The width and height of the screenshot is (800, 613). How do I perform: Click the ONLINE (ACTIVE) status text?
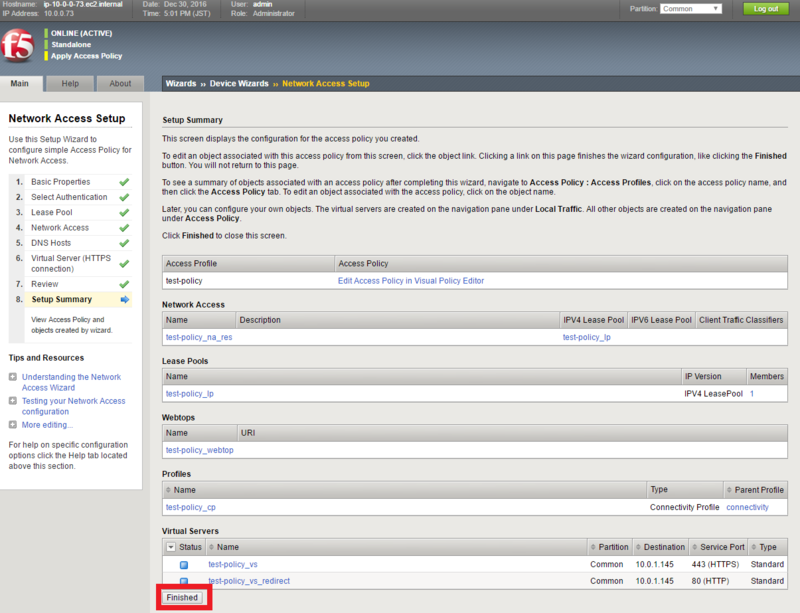click(x=81, y=33)
